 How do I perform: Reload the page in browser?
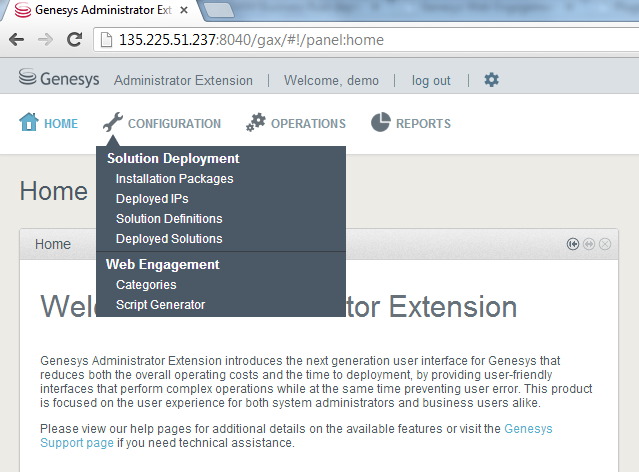click(x=74, y=41)
